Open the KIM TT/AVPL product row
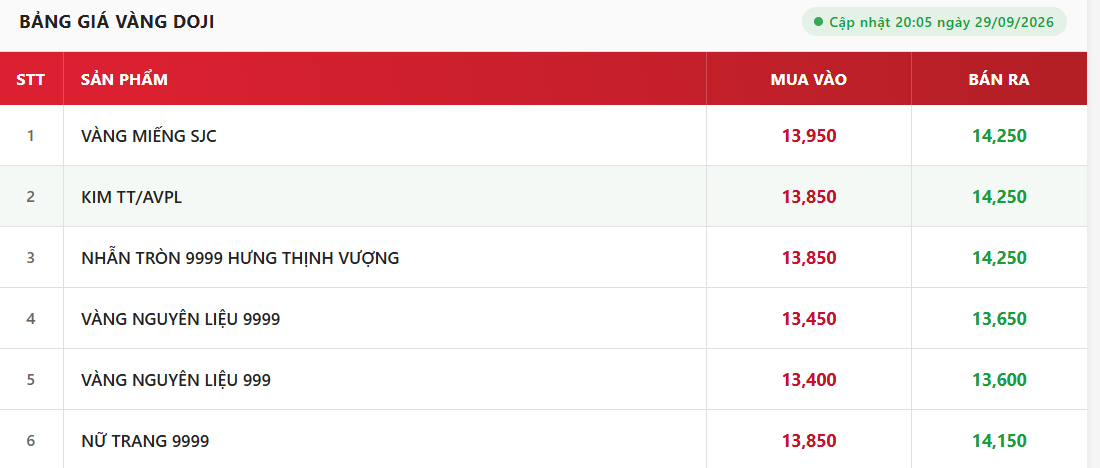 (544, 196)
